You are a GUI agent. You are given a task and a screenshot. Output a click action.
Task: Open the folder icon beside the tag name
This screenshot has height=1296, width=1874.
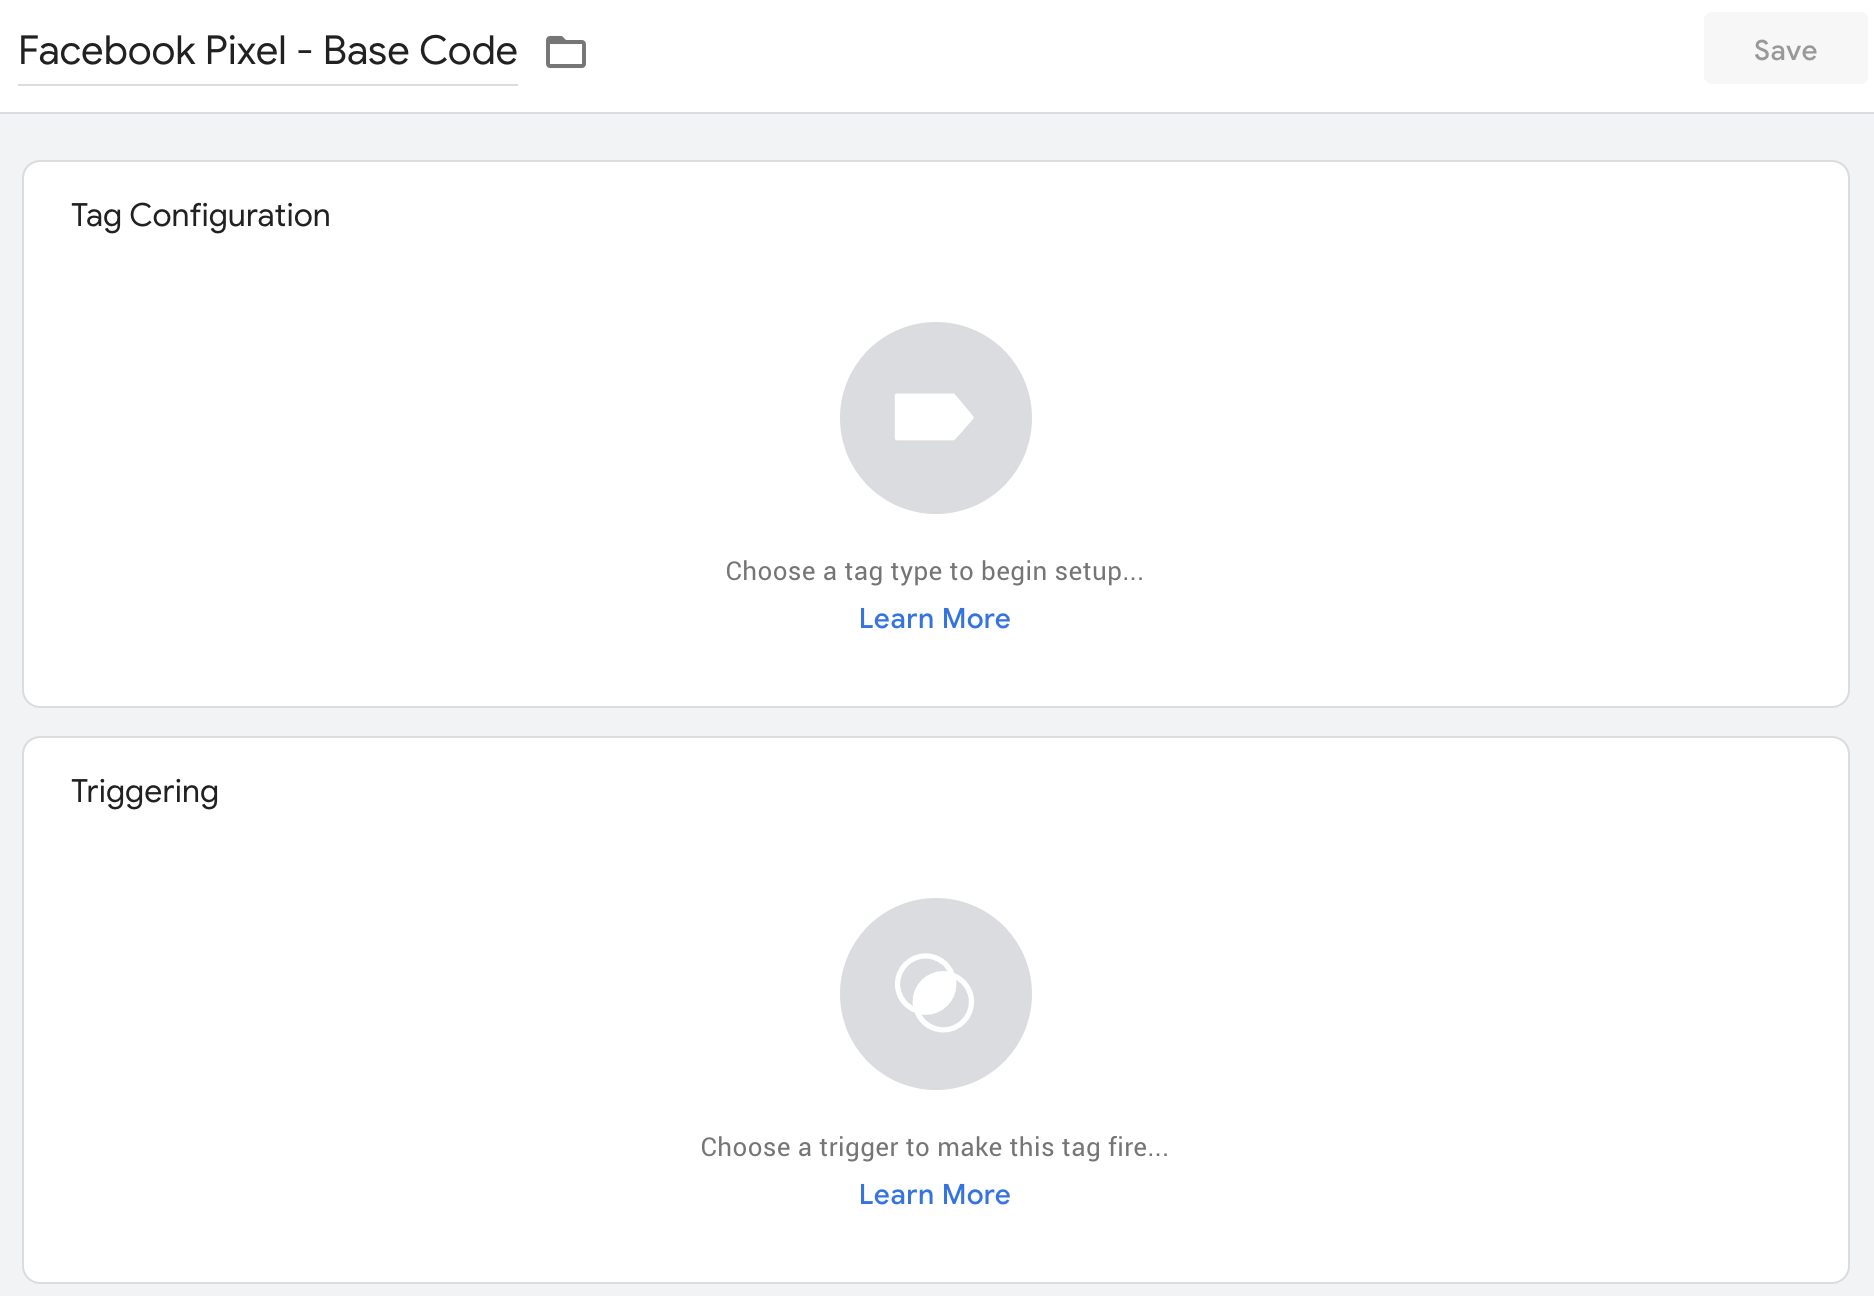coord(566,51)
